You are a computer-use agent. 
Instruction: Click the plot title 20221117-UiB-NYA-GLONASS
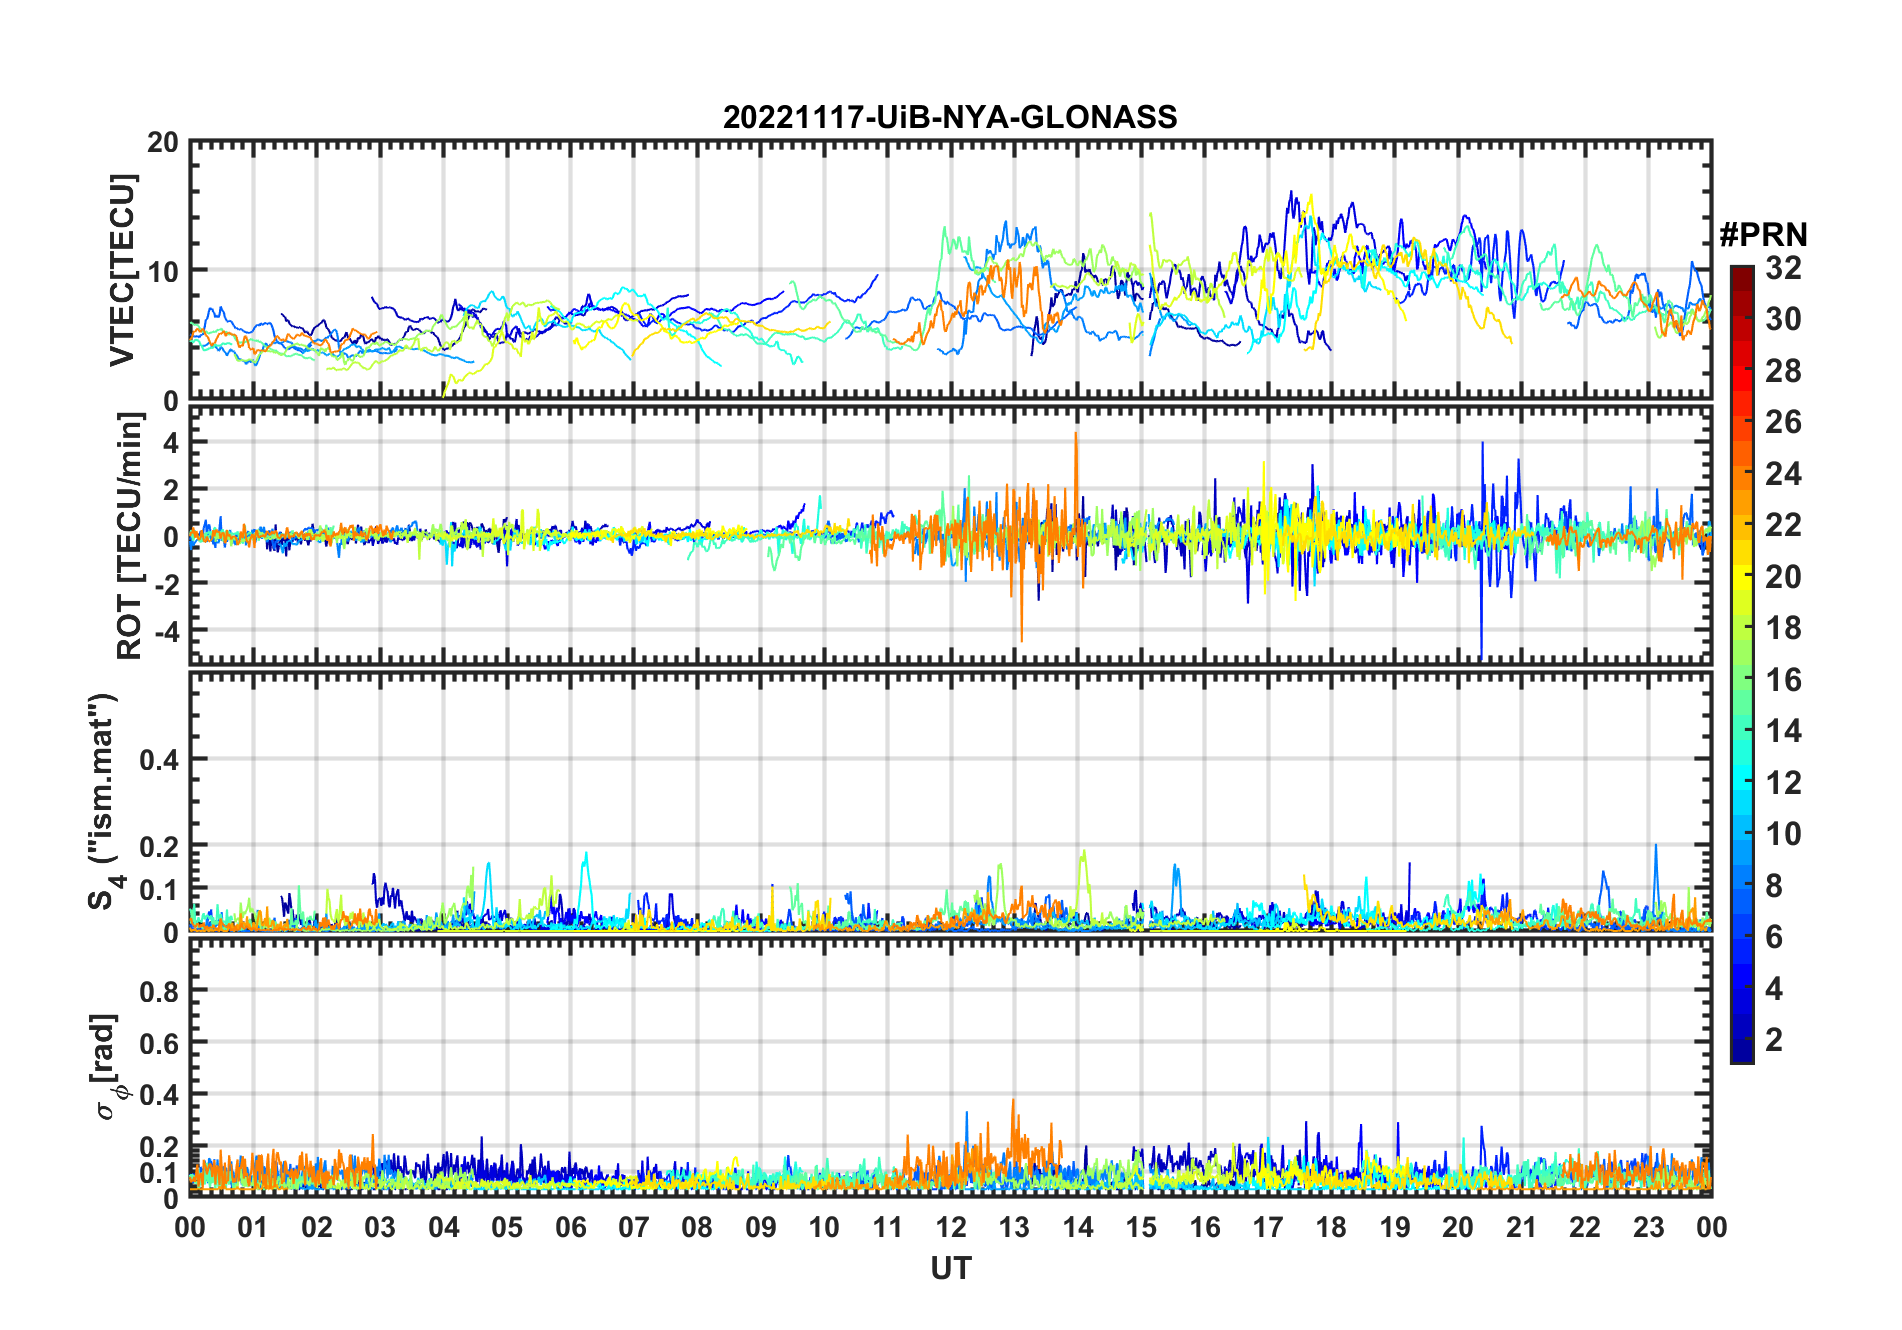coord(950,117)
